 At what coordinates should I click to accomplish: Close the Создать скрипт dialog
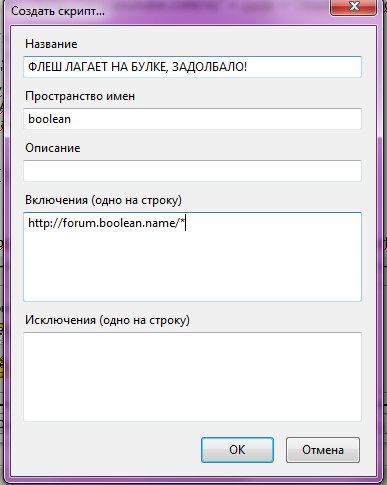click(354, 7)
